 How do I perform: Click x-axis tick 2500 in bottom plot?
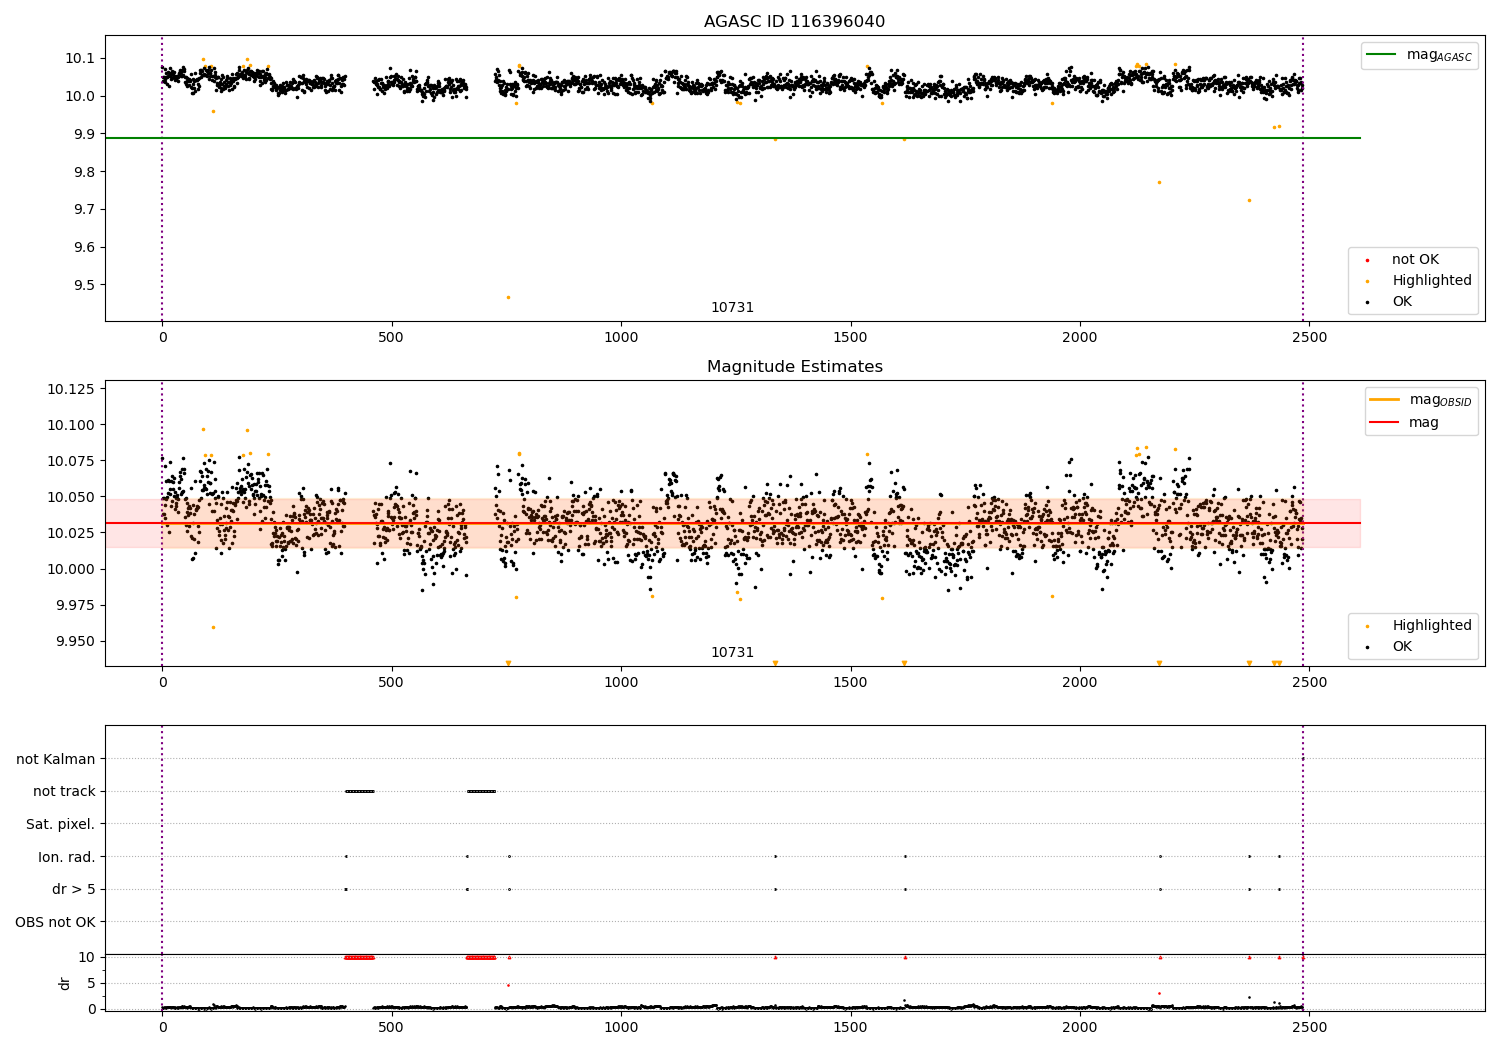tap(1309, 1027)
